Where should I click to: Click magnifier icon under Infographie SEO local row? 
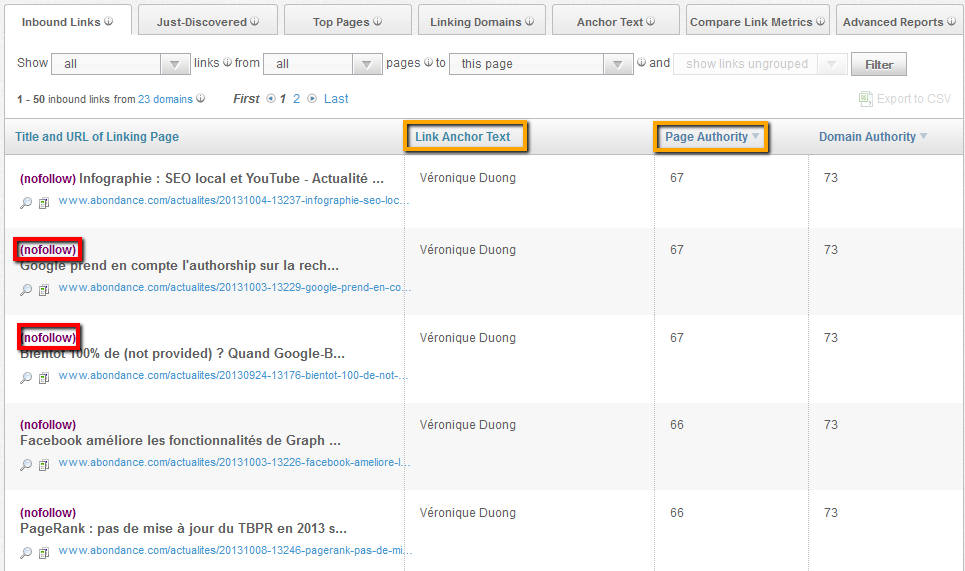tap(27, 203)
